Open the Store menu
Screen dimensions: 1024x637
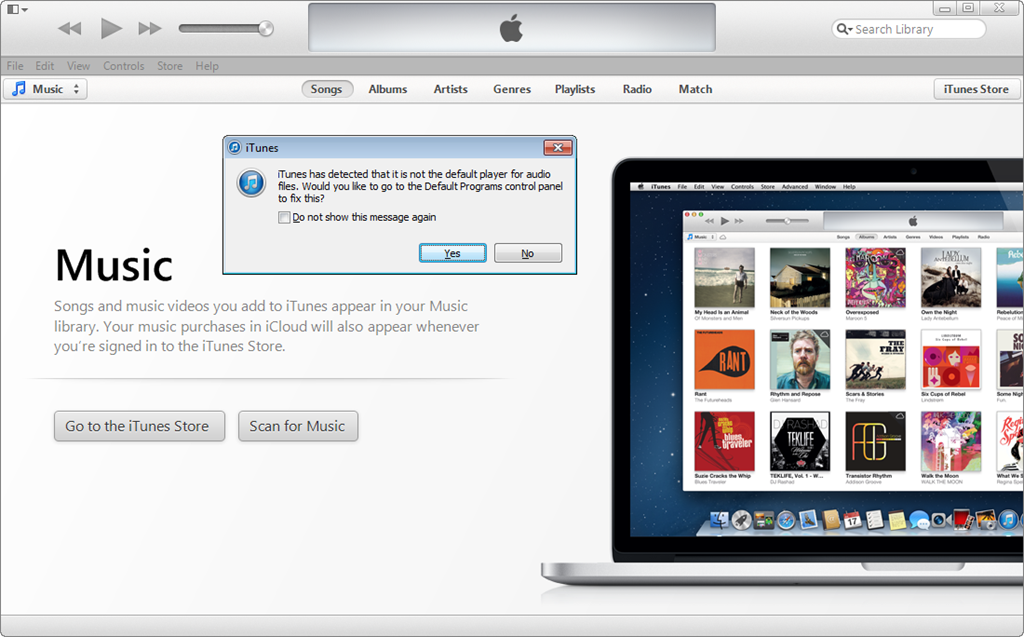click(170, 66)
